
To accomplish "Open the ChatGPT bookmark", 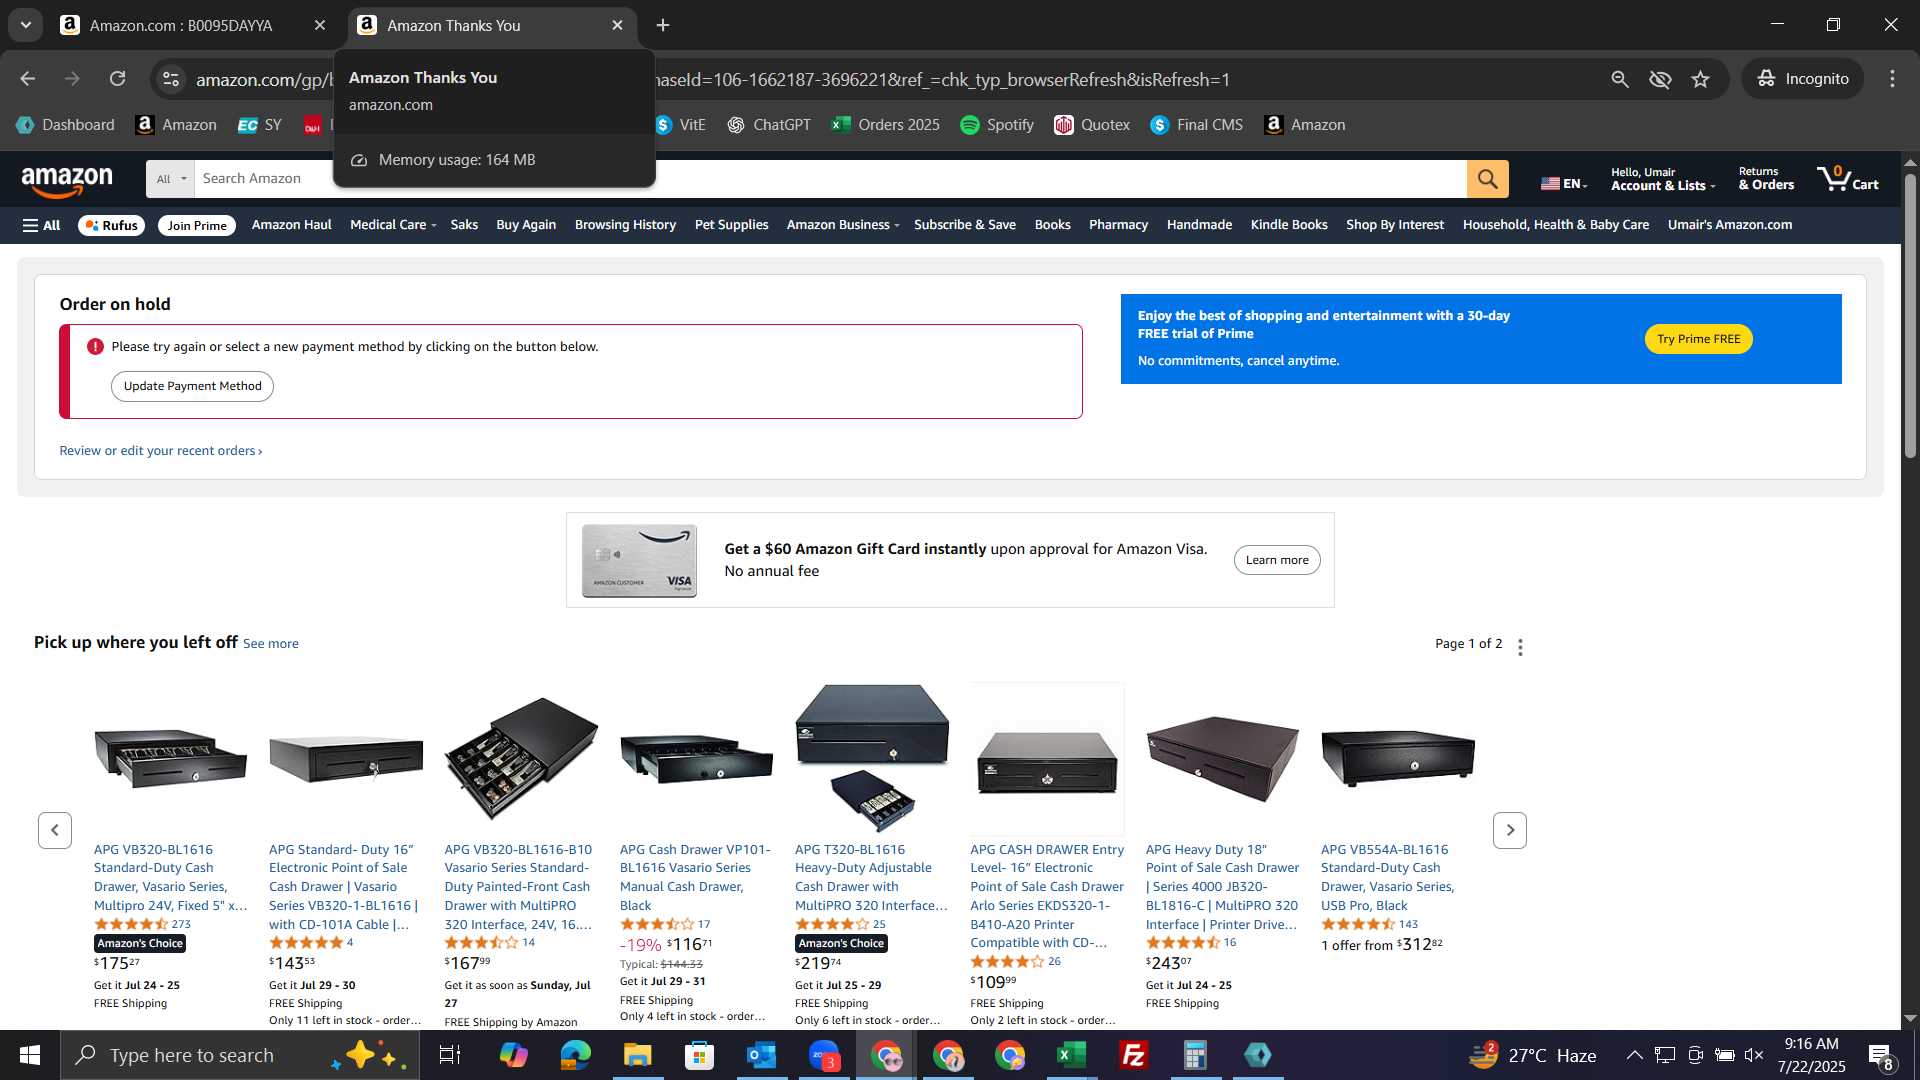I will coord(768,125).
